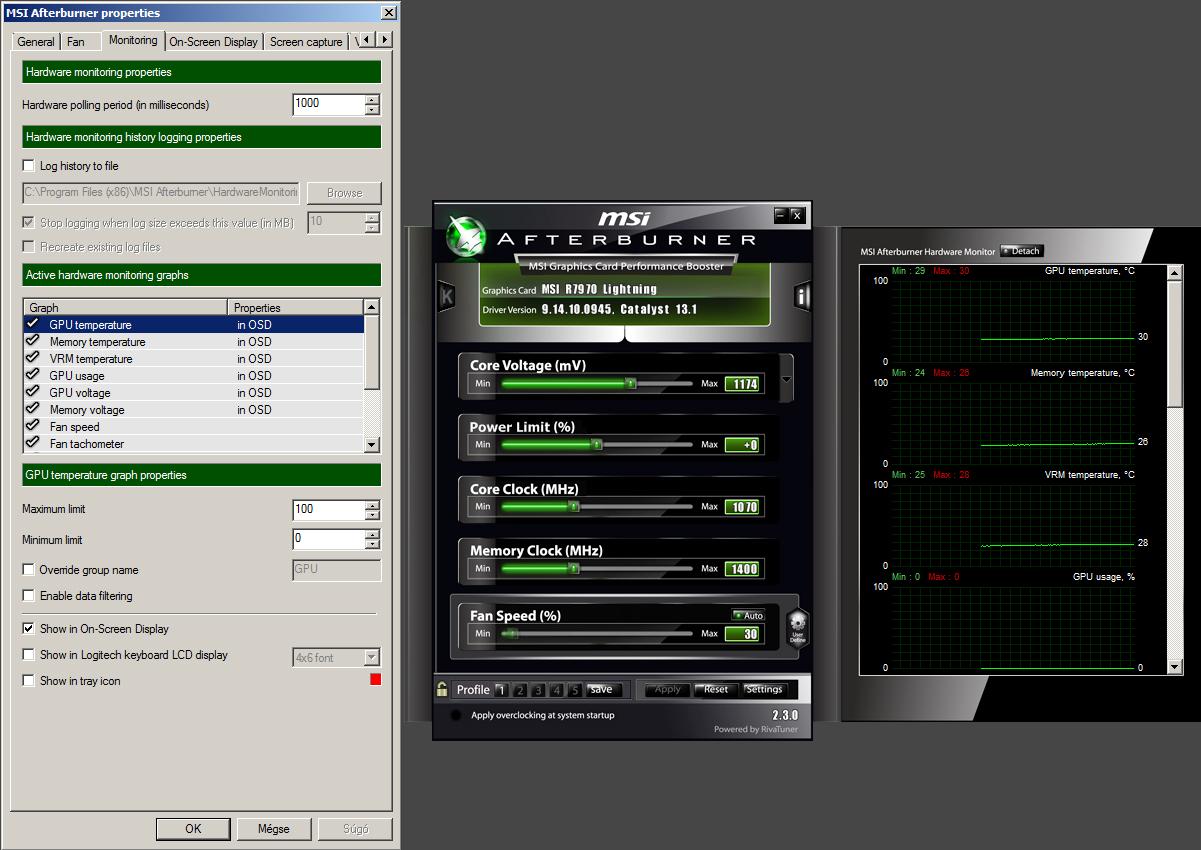Click the Mégse cancel button
1201x850 pixels.
pyautogui.click(x=274, y=829)
